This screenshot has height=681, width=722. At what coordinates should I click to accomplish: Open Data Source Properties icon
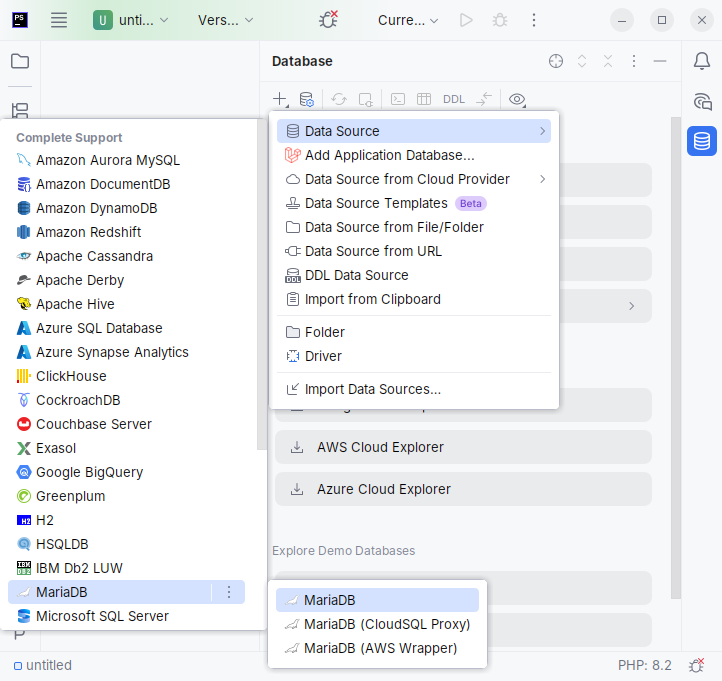click(x=306, y=99)
